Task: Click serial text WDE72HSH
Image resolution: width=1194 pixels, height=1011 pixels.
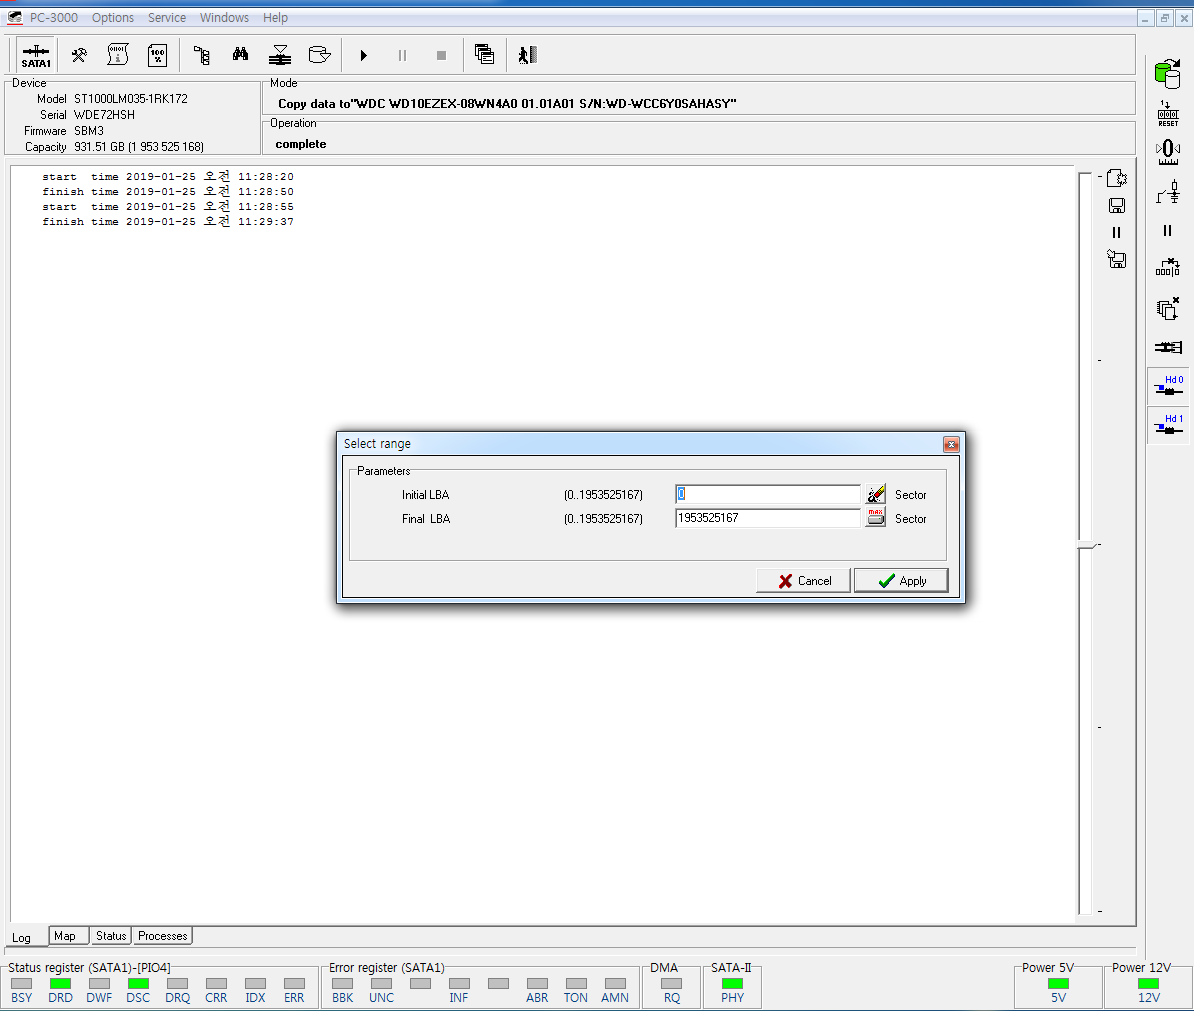Action: pyautogui.click(x=104, y=115)
